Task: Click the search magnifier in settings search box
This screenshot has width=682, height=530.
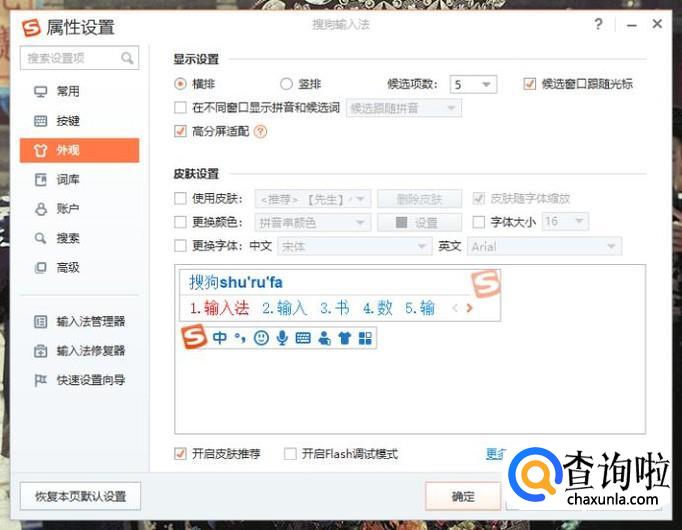Action: coord(128,59)
